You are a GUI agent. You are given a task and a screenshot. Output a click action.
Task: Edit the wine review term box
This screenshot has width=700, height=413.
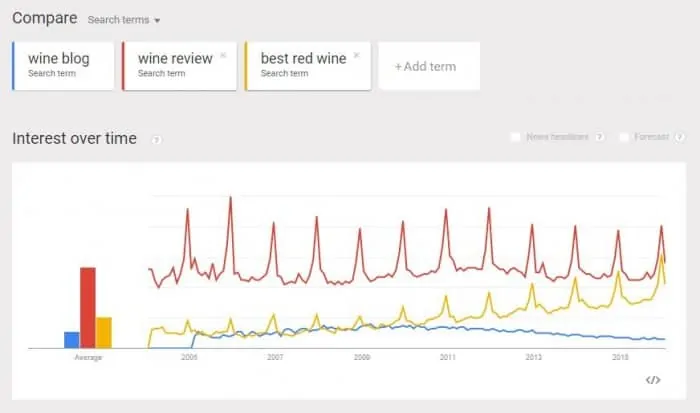point(179,66)
